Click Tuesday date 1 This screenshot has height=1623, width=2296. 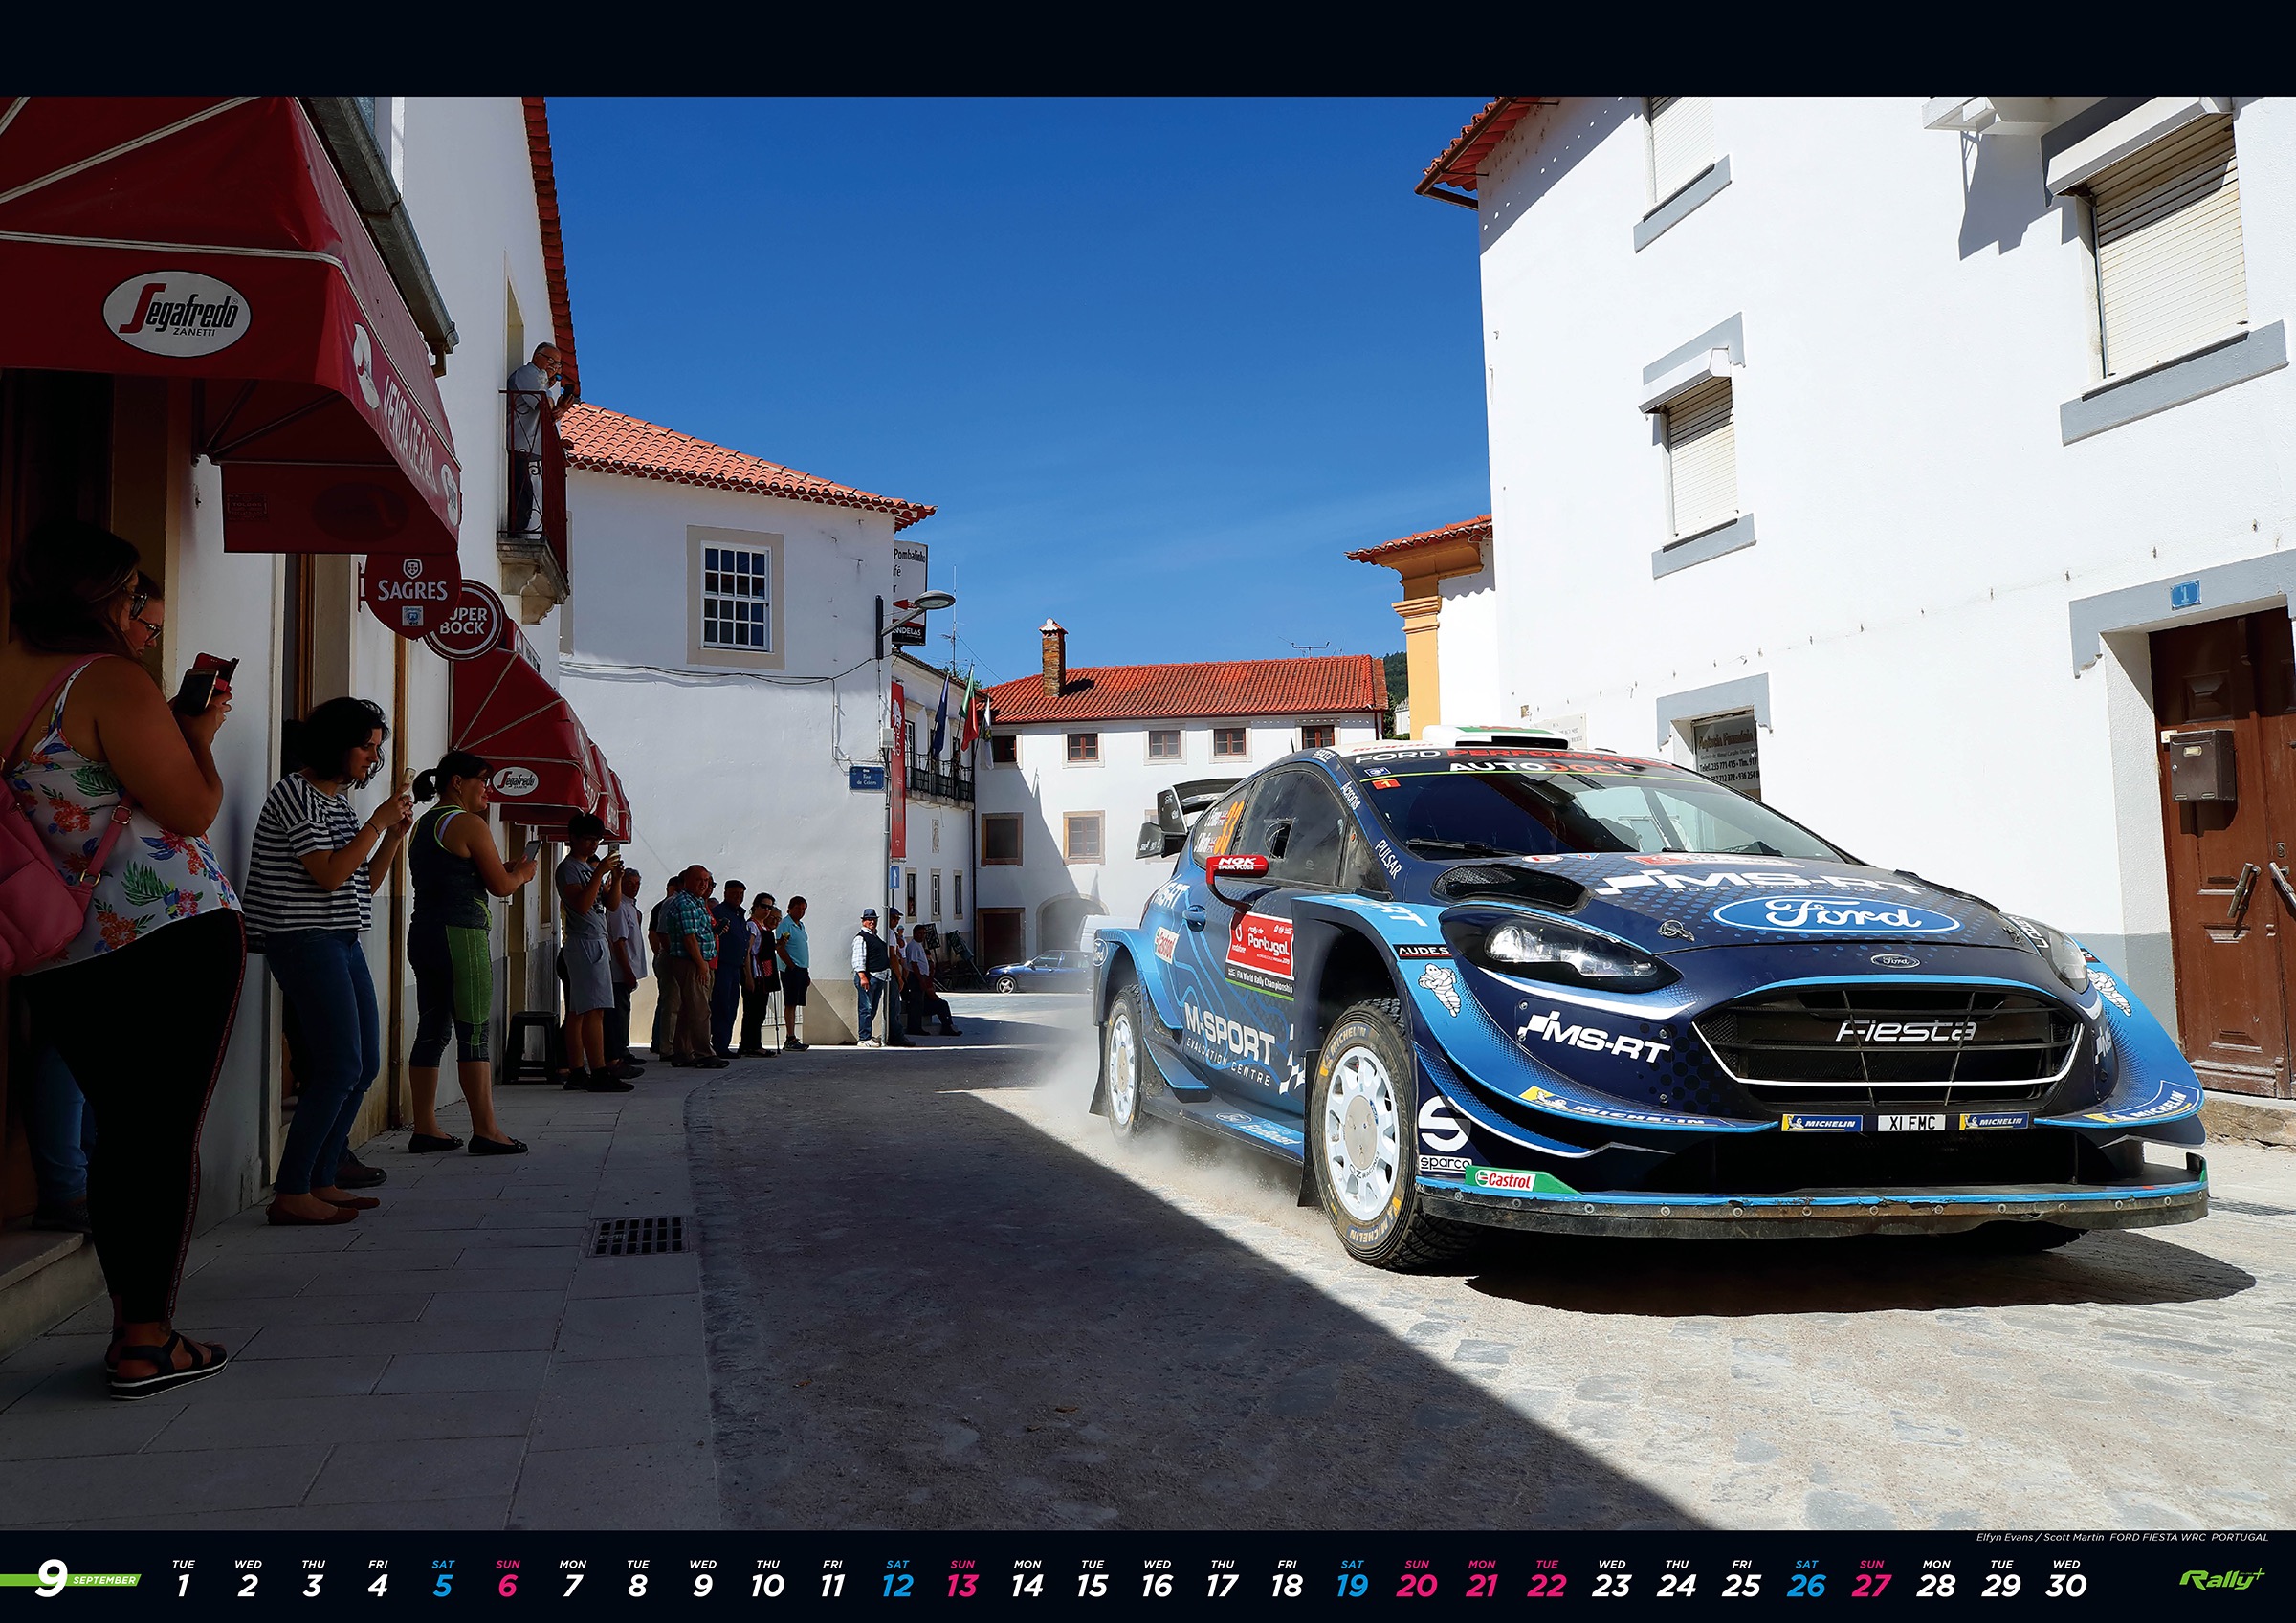(x=183, y=1585)
